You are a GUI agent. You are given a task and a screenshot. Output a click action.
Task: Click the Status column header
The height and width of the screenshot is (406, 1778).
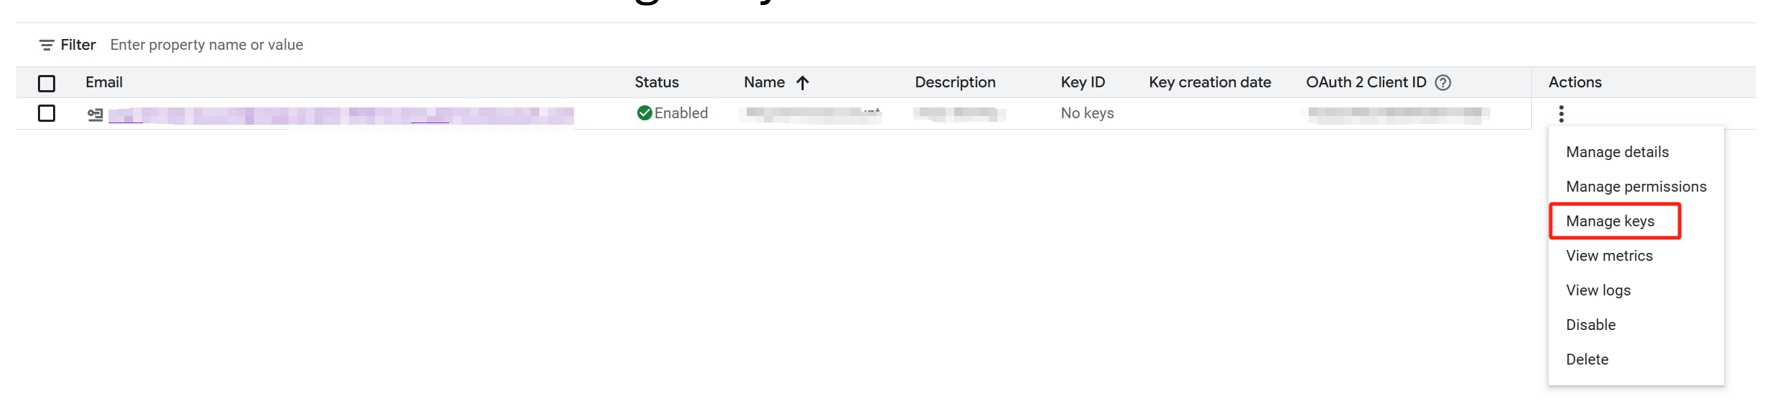[x=656, y=82]
